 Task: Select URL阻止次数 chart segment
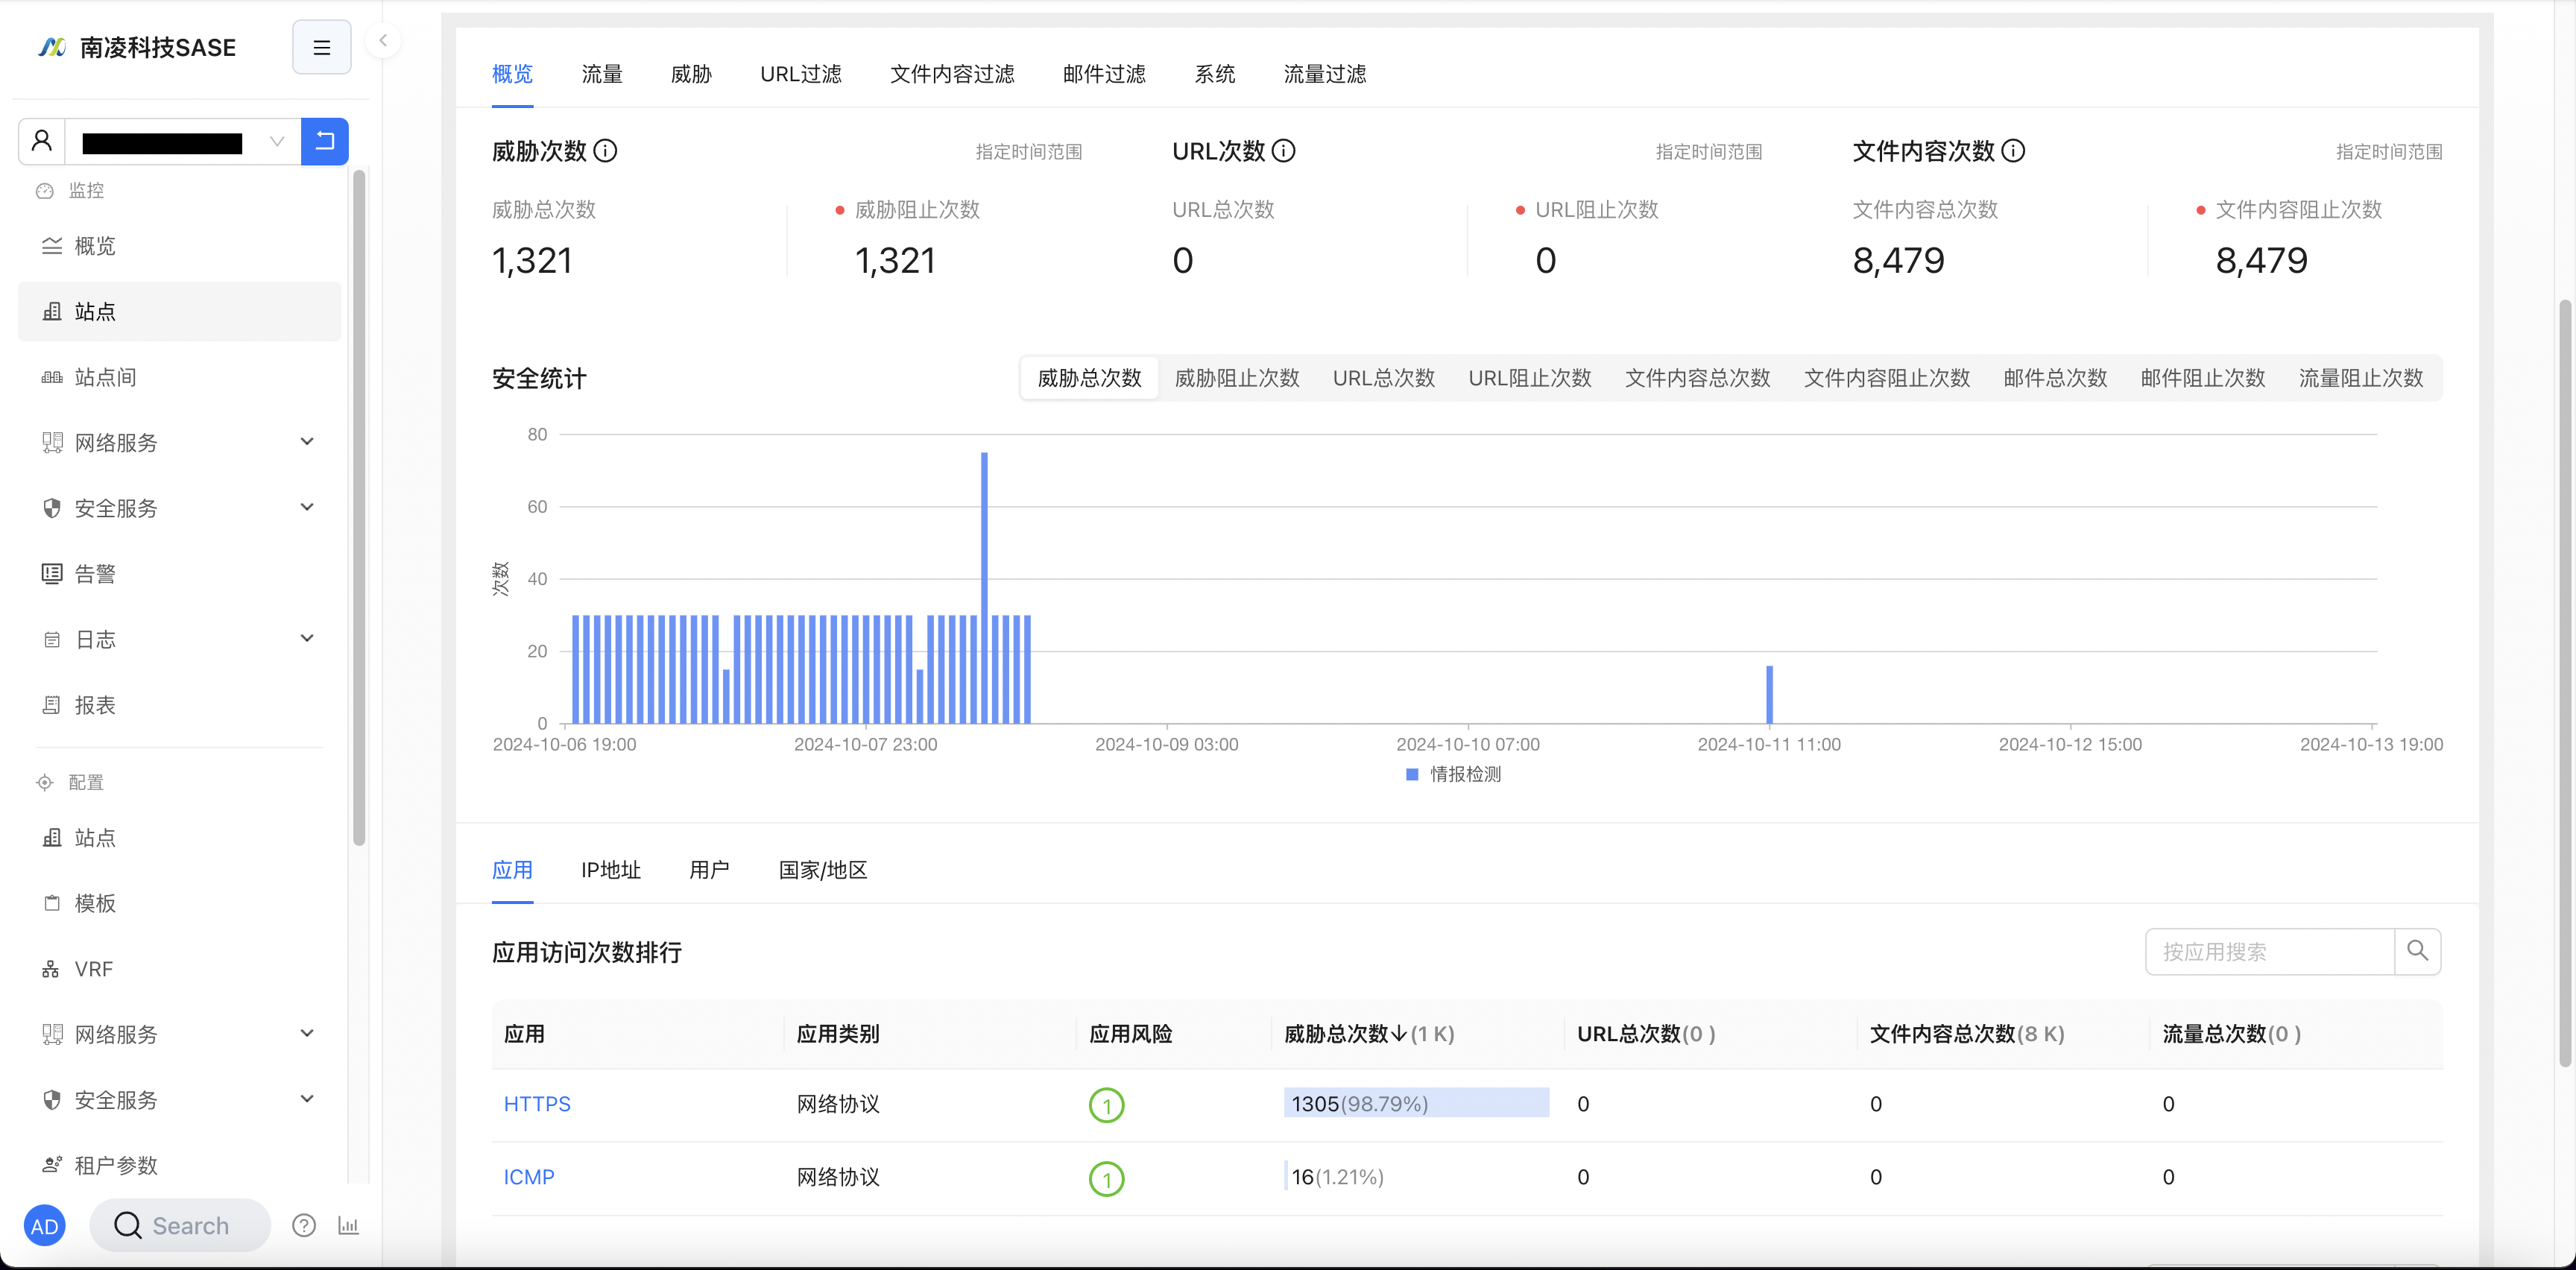pyautogui.click(x=1530, y=378)
